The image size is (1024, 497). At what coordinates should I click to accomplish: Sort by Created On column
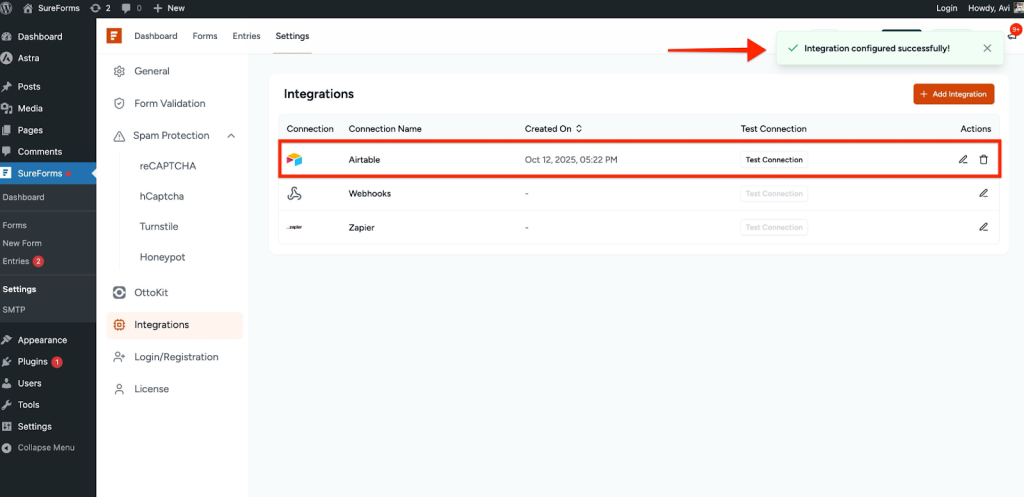(x=553, y=129)
